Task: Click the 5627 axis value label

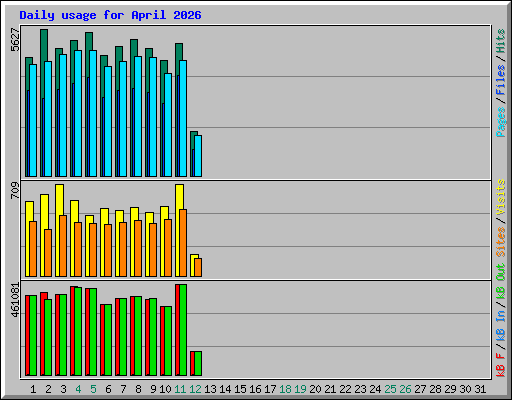Action: coord(15,40)
